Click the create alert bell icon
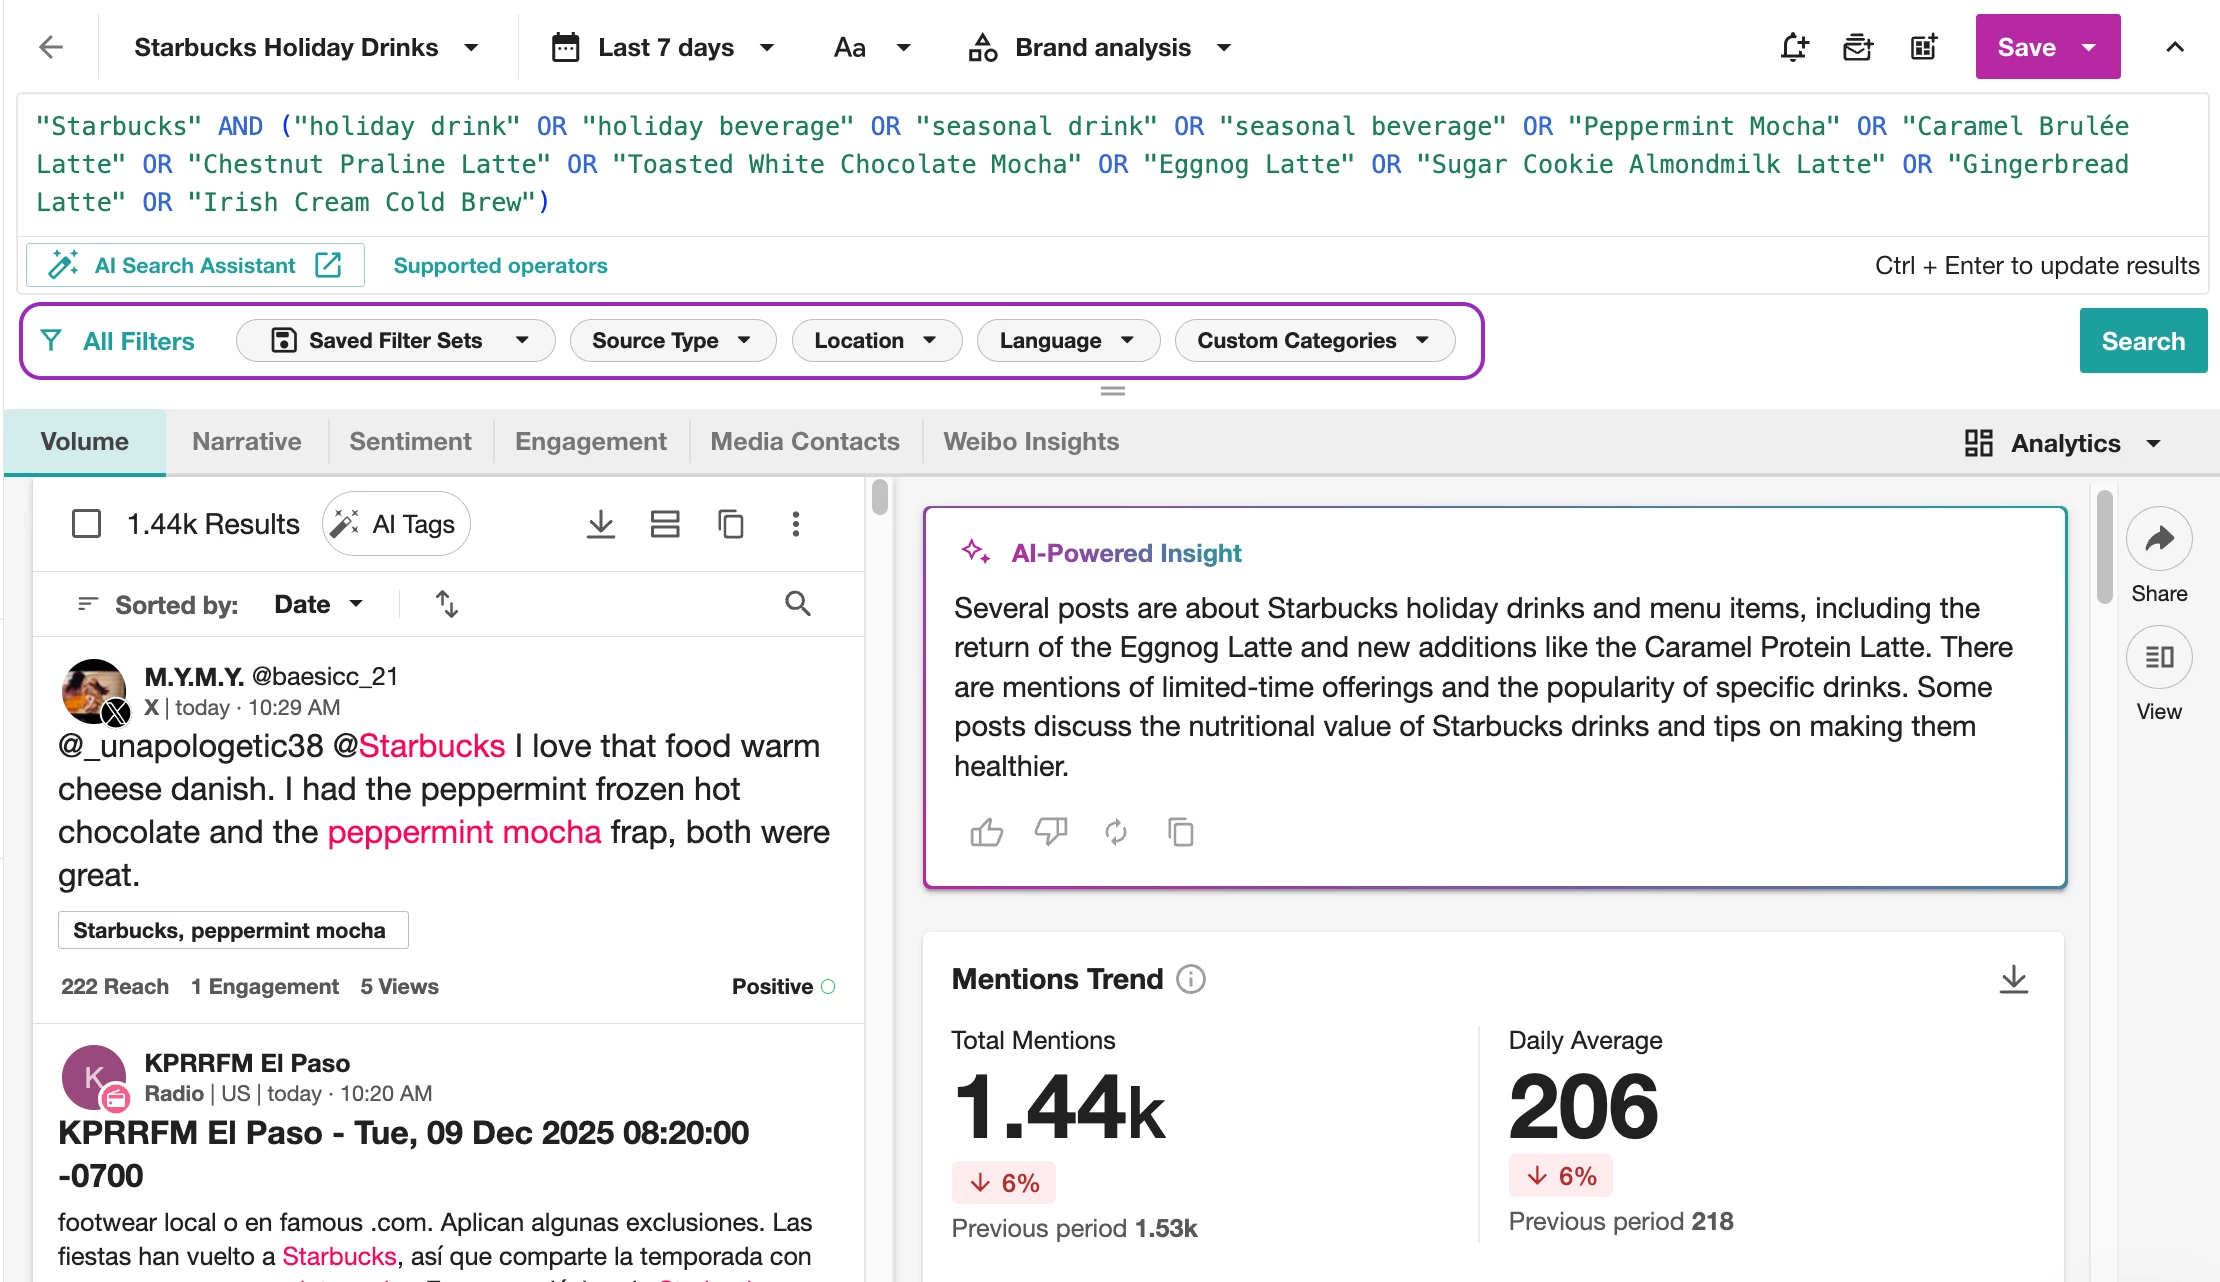Image resolution: width=2220 pixels, height=1282 pixels. [1794, 47]
